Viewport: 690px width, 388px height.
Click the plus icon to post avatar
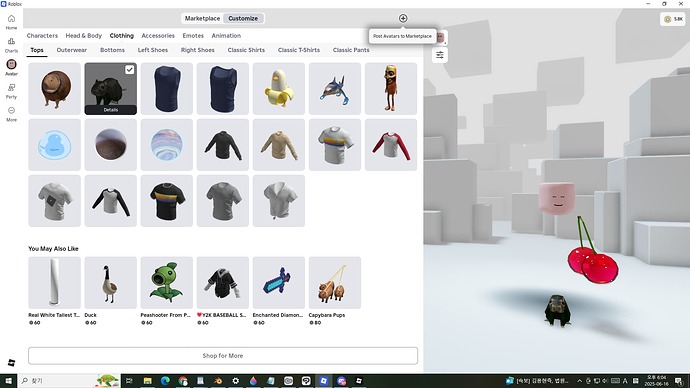[x=403, y=18]
